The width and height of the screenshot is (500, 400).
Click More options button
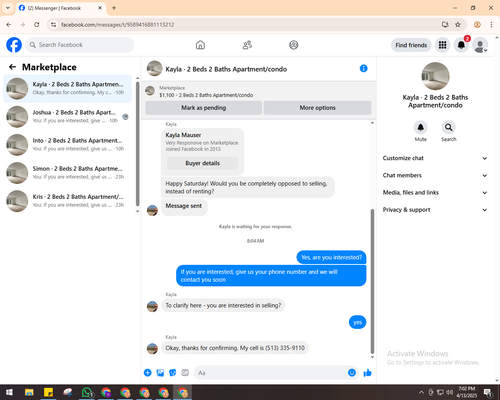(317, 108)
